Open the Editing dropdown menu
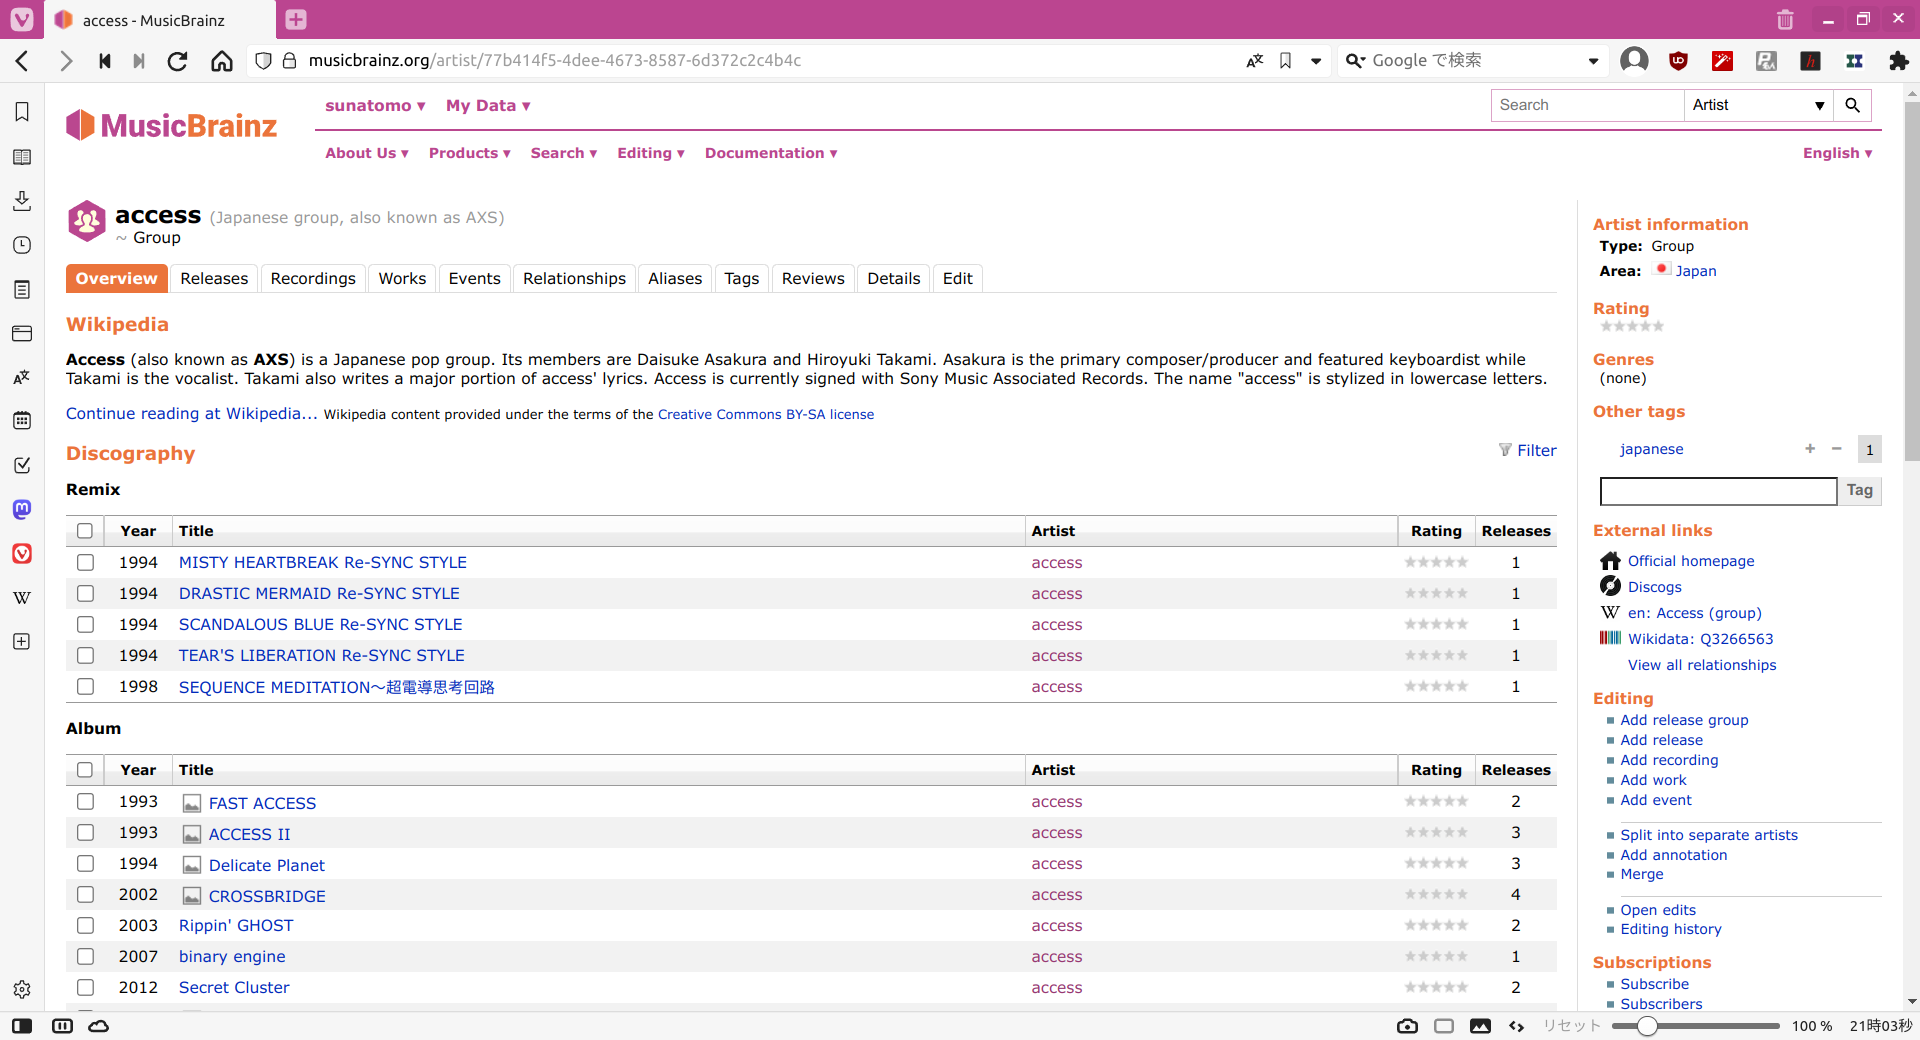Screen dimensions: 1920x1040 coord(651,153)
